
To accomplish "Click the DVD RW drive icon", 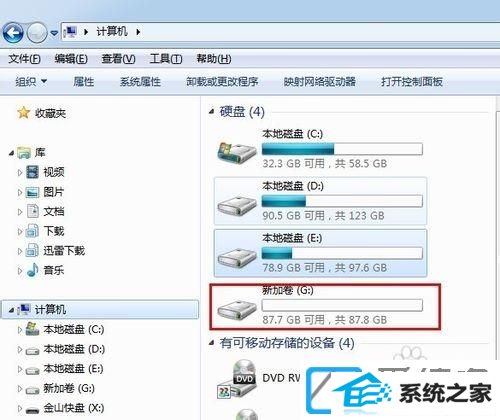I will (237, 379).
